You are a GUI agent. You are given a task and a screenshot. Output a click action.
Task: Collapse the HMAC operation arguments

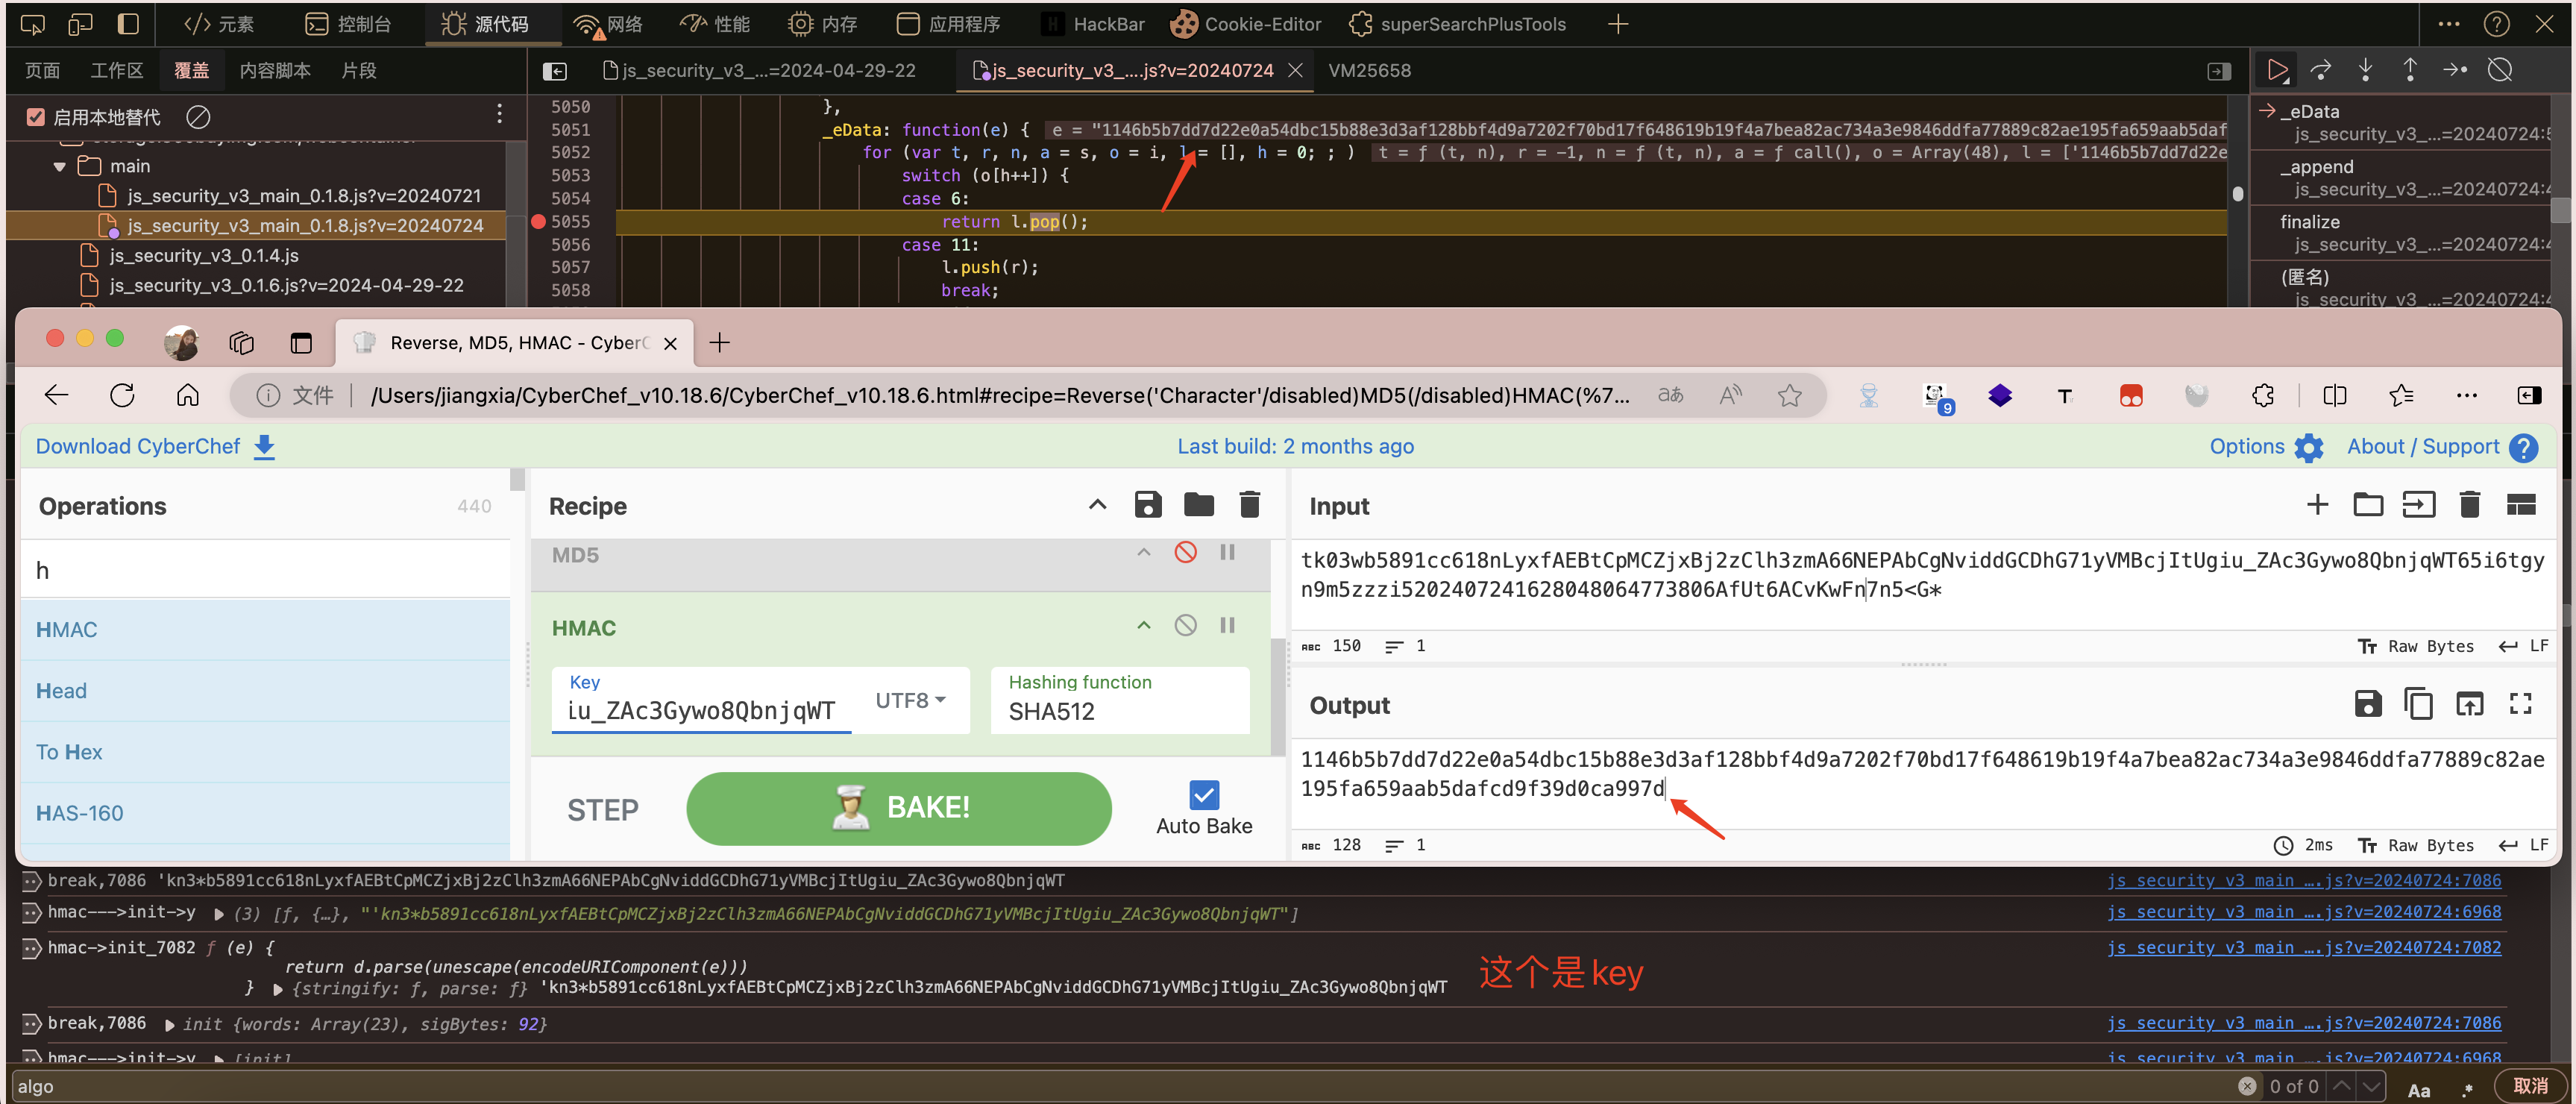click(1143, 626)
